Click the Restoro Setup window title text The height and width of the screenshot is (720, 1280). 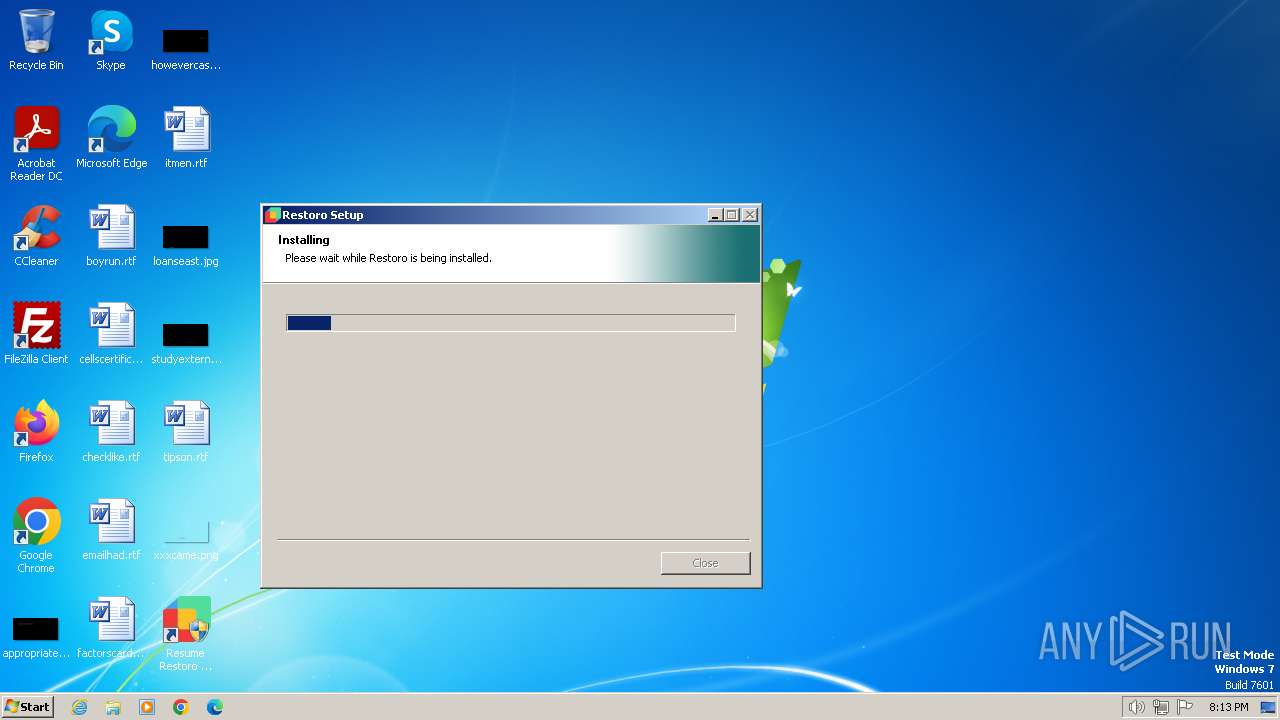(323, 215)
